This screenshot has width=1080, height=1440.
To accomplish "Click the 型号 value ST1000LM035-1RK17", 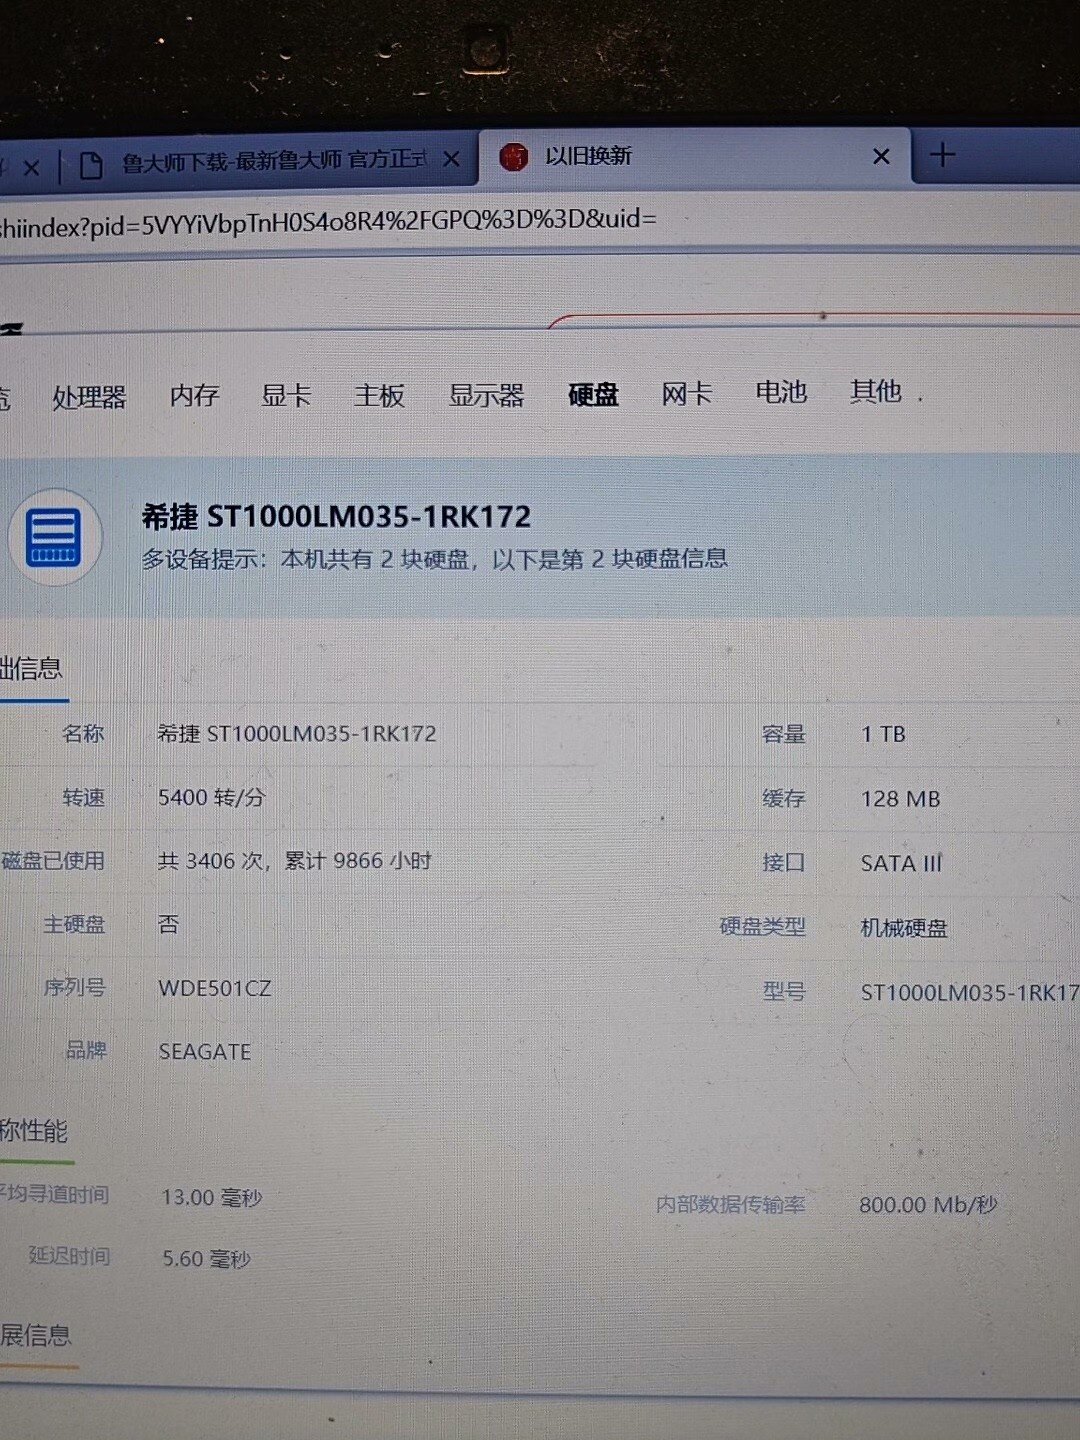I will coord(969,993).
